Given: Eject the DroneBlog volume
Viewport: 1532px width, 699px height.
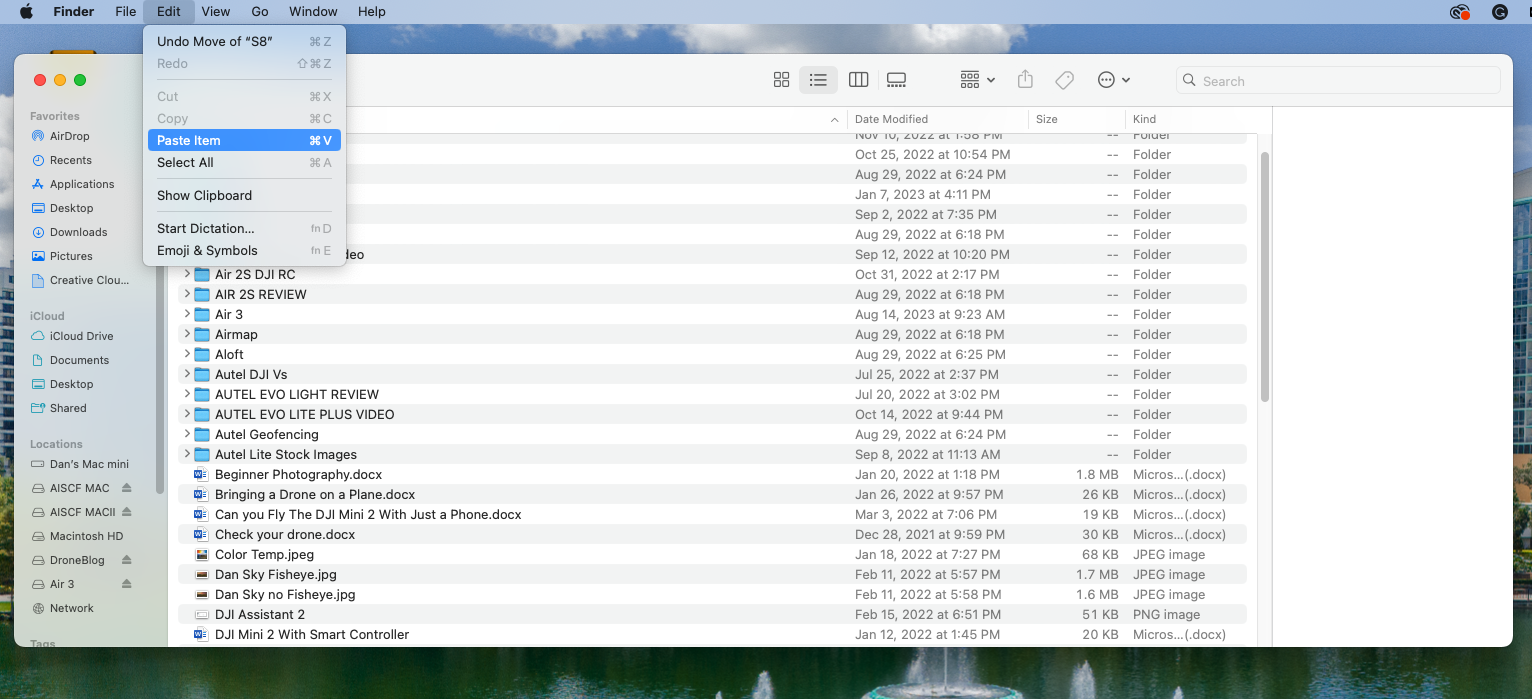Looking at the screenshot, I should pyautogui.click(x=127, y=560).
